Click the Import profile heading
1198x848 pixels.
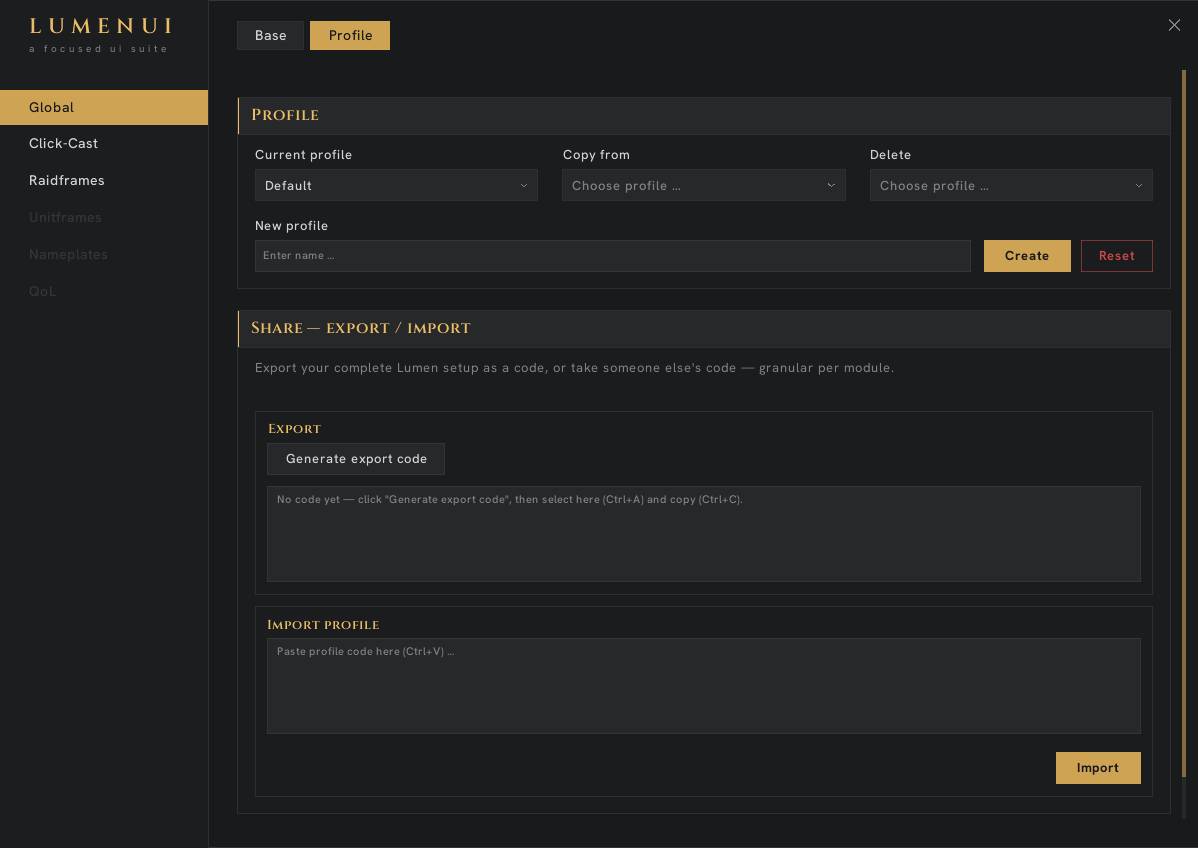[x=323, y=625]
